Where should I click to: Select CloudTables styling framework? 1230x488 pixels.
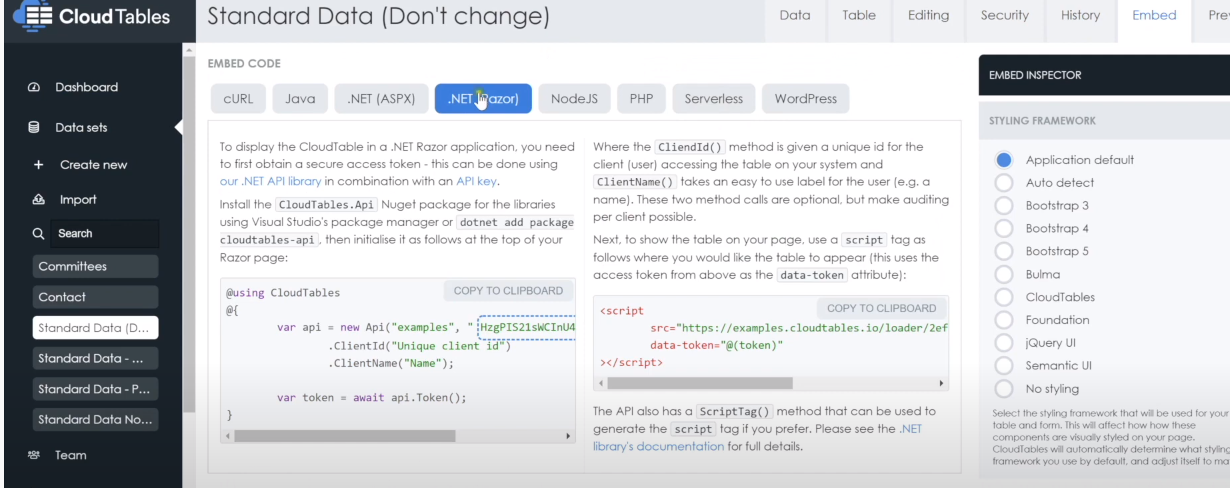click(x=1005, y=298)
